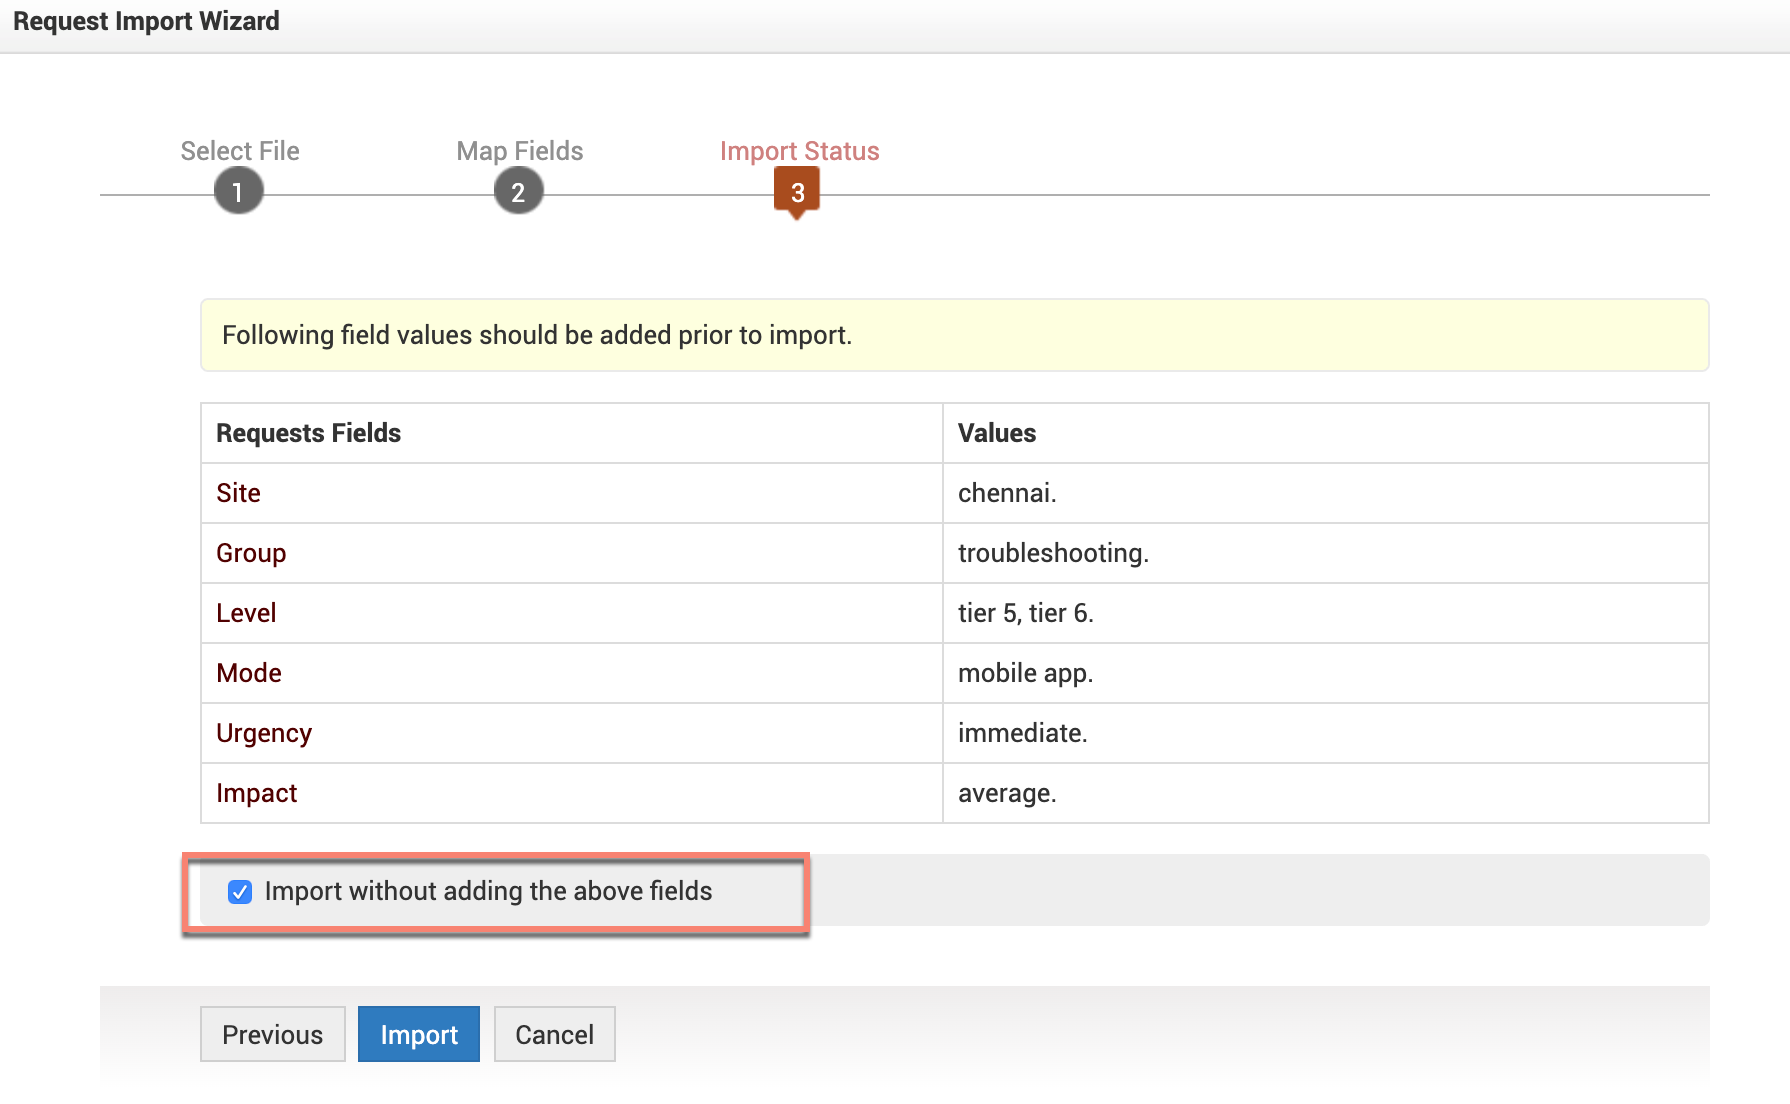Click the Level field link

coord(246,613)
